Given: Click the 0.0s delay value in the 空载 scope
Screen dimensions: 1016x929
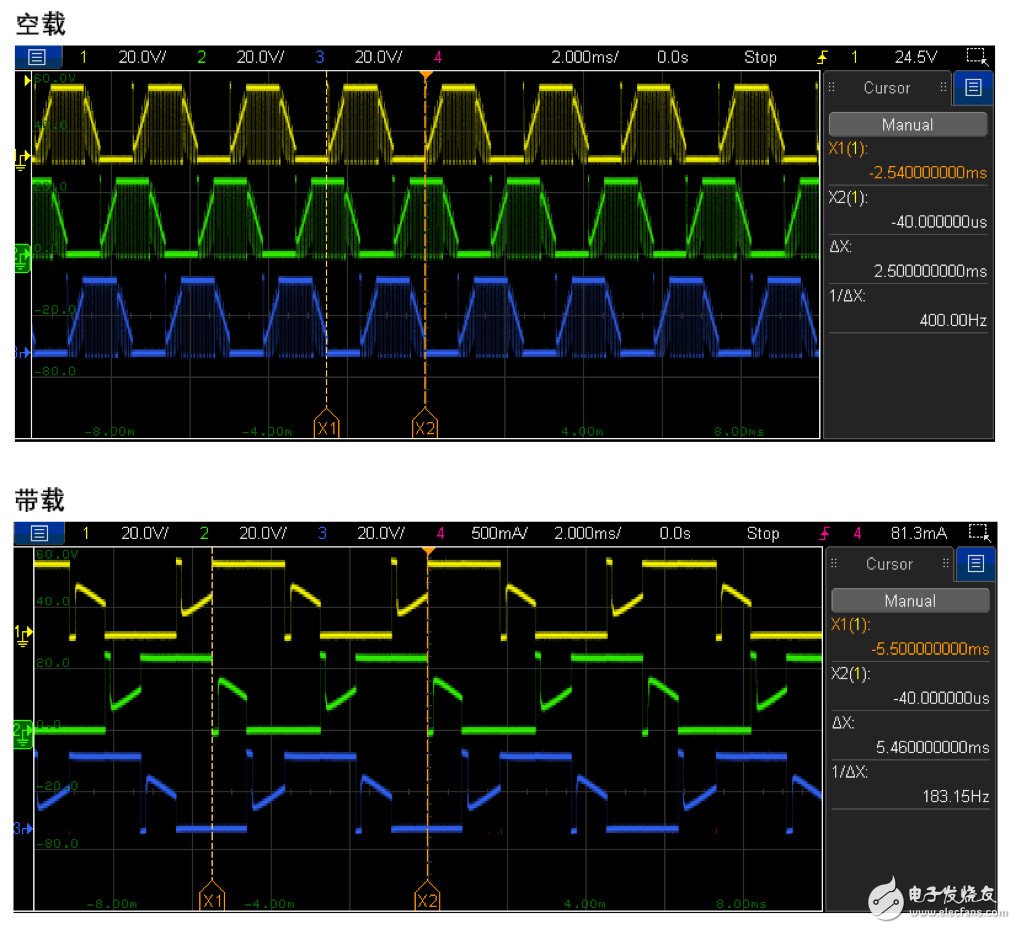Looking at the screenshot, I should (x=673, y=57).
